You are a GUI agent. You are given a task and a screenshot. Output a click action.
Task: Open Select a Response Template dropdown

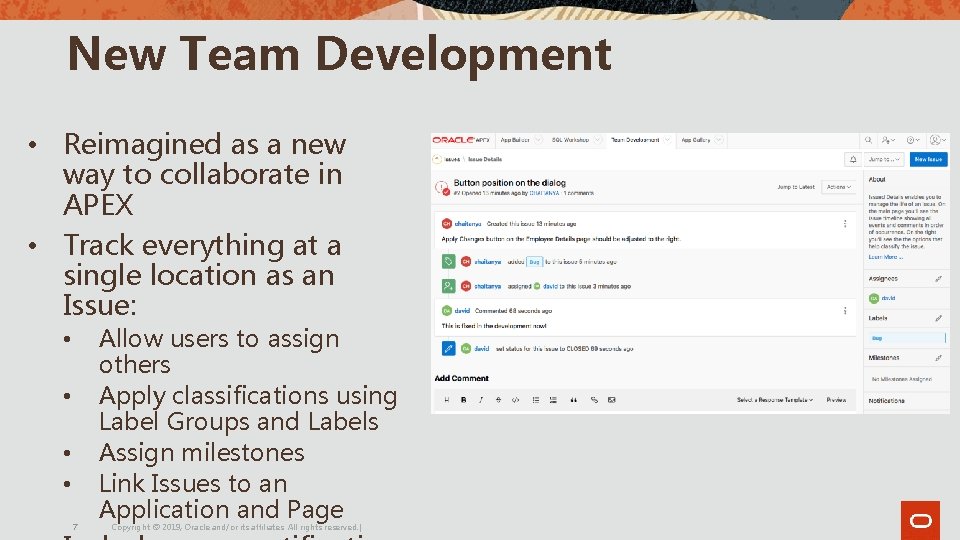(774, 400)
